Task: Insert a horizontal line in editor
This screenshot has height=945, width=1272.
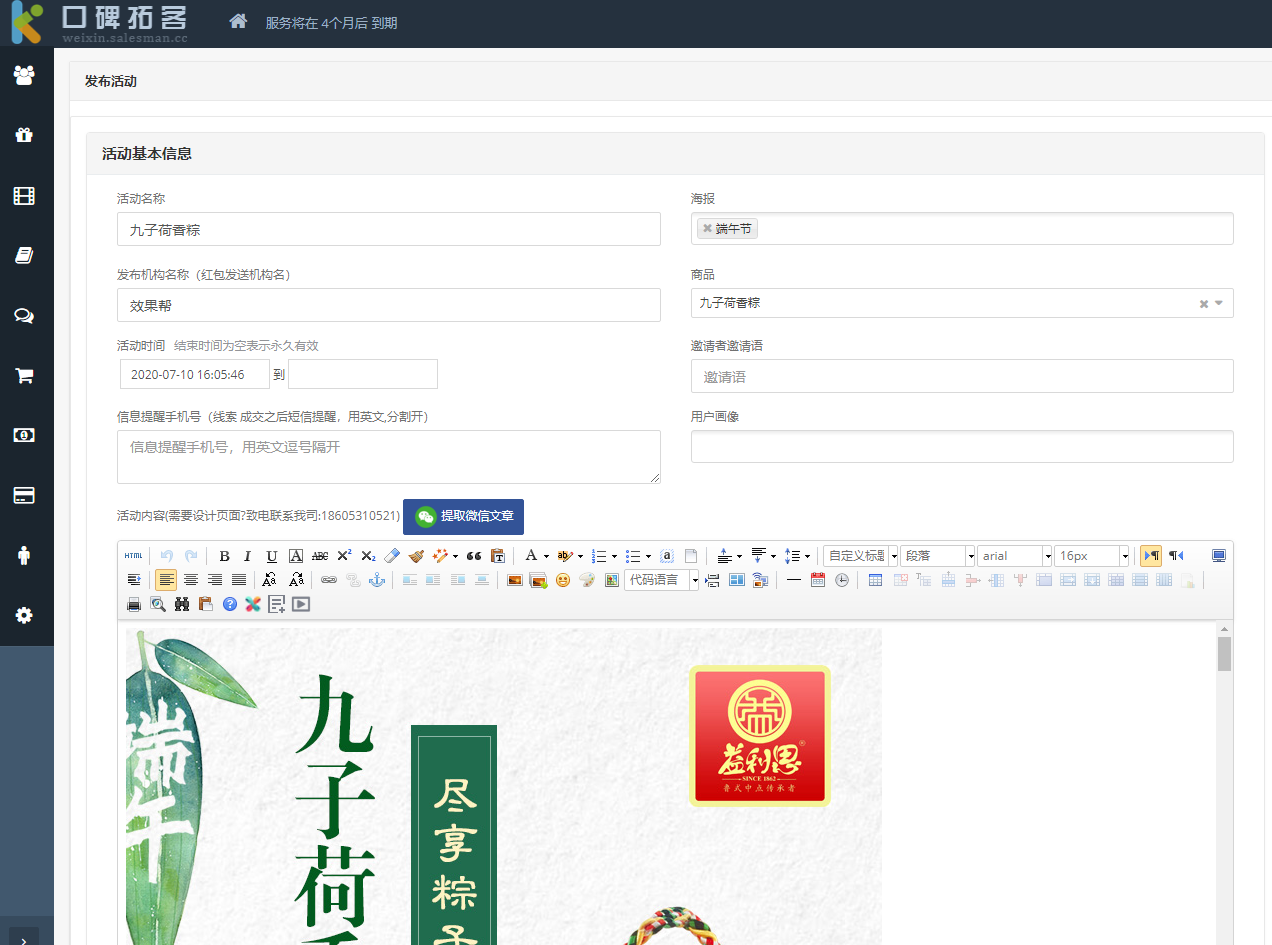Action: tap(794, 580)
